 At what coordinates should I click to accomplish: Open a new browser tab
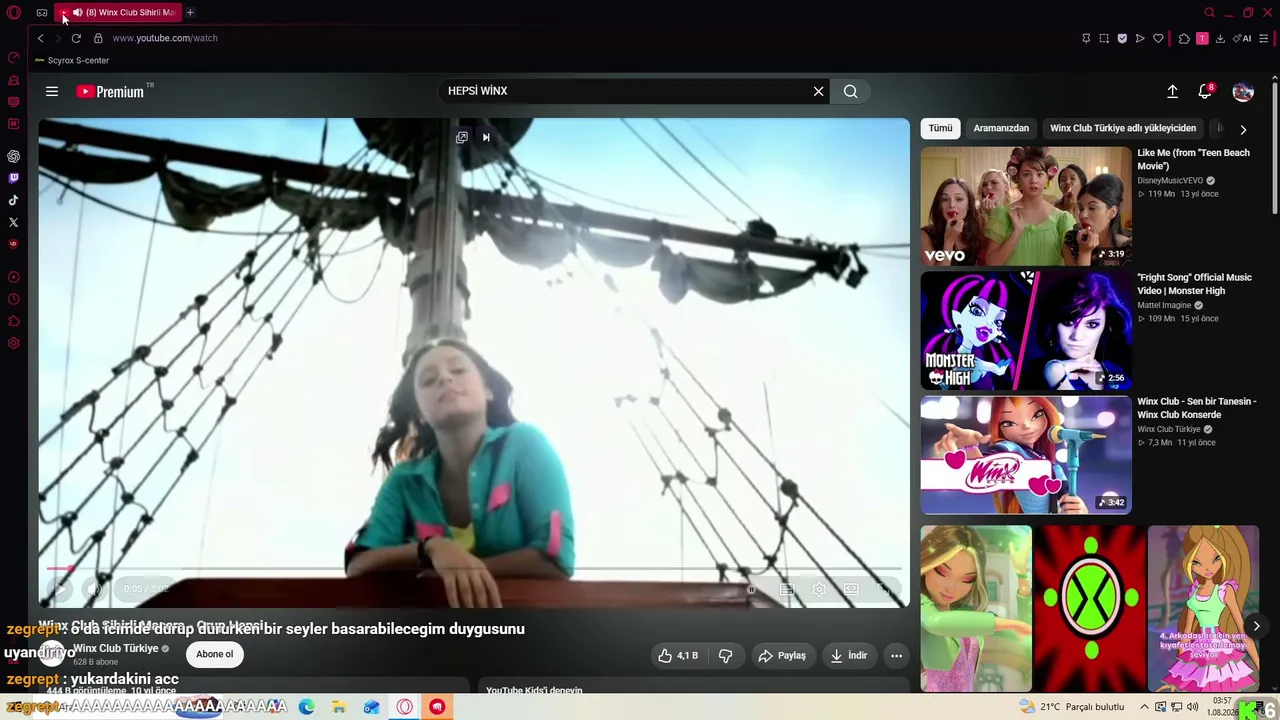click(x=190, y=13)
